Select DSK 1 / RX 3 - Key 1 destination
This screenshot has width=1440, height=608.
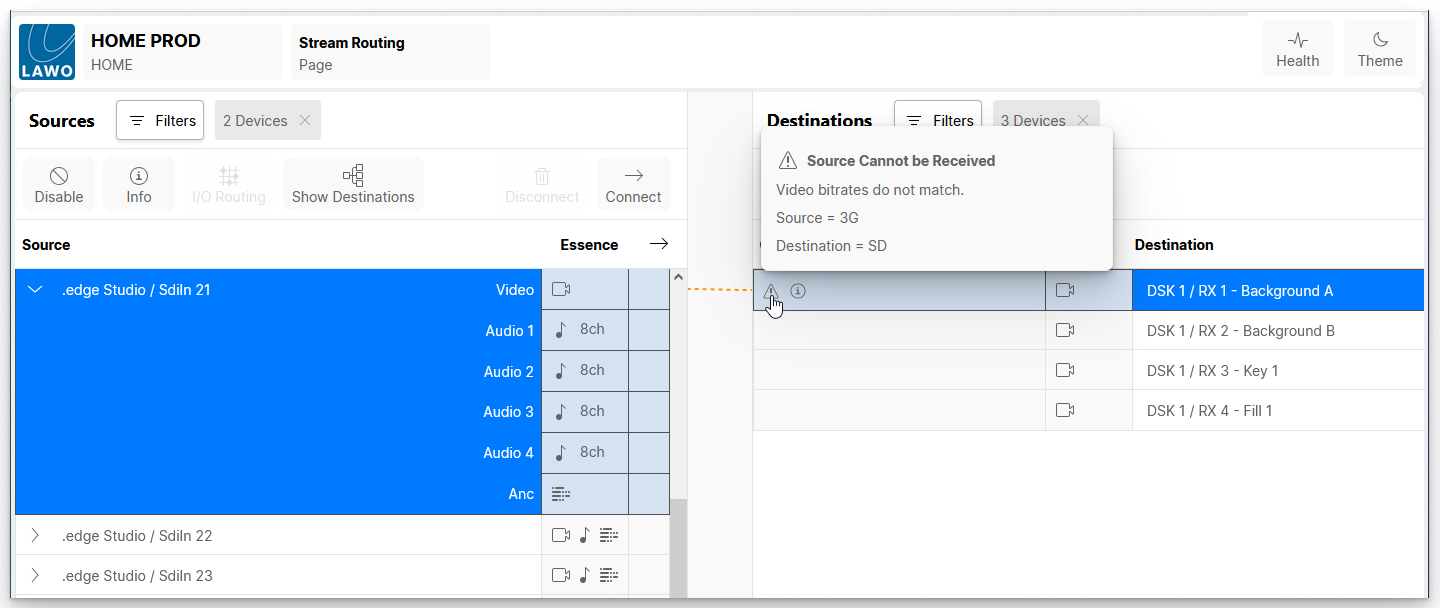(1212, 371)
